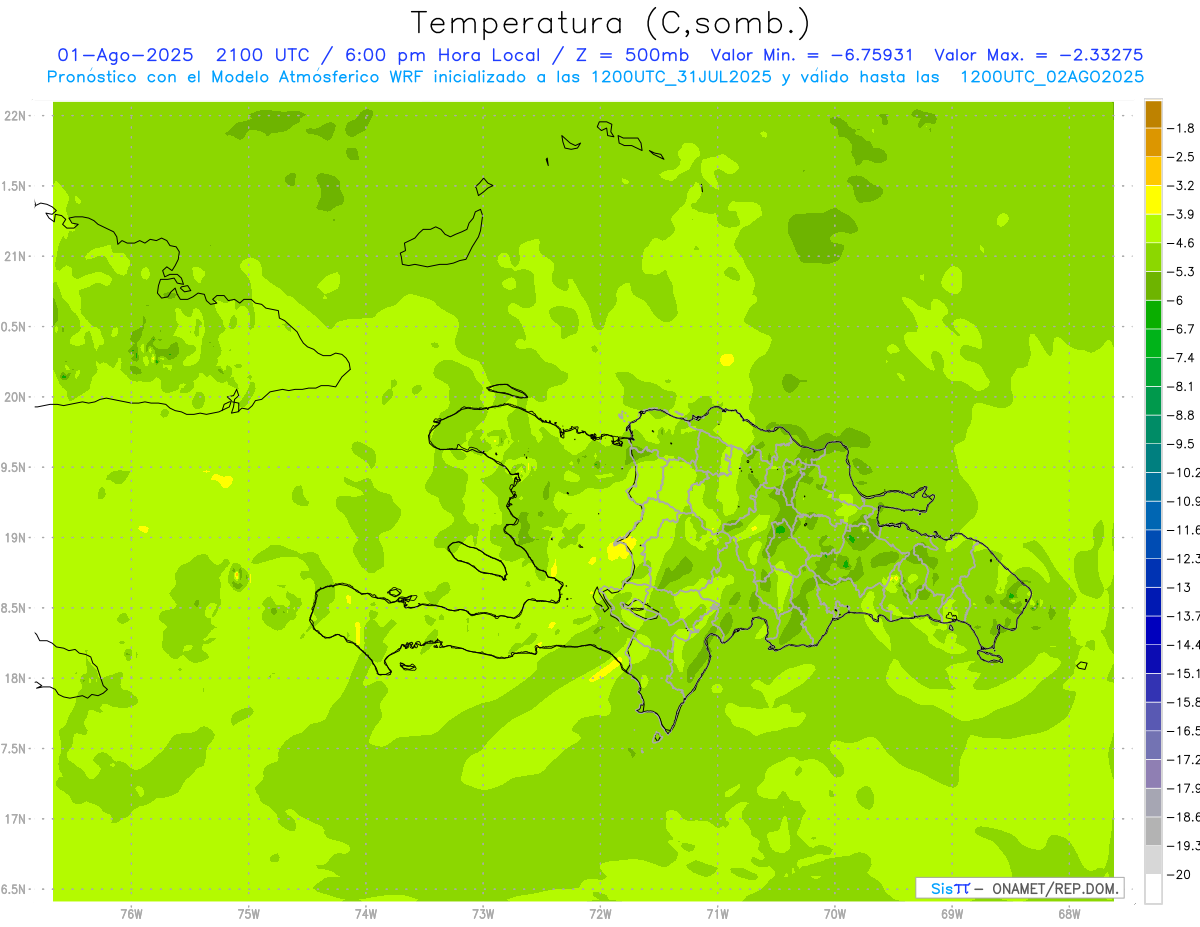Click the "Valor Max. = -2.33275" readout
Screen dimensions: 1200x927
pyautogui.click(x=1038, y=55)
